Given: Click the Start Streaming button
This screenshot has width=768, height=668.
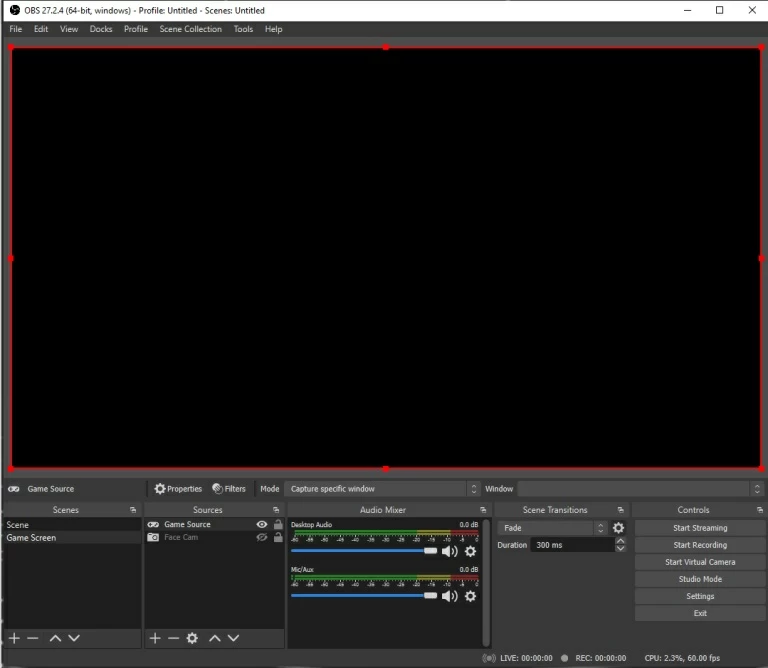Looking at the screenshot, I should (x=700, y=528).
